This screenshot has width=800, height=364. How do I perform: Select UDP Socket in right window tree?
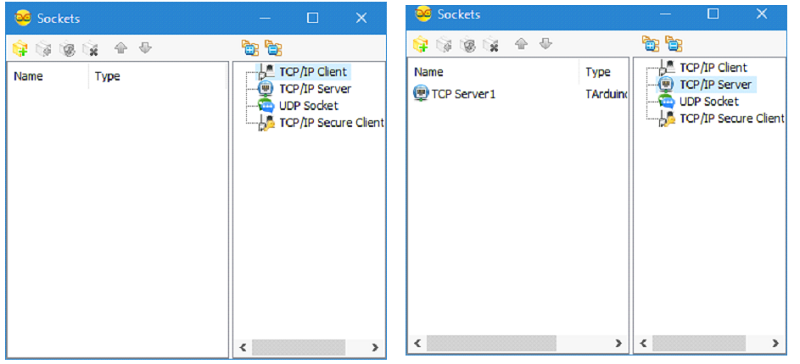(x=709, y=102)
